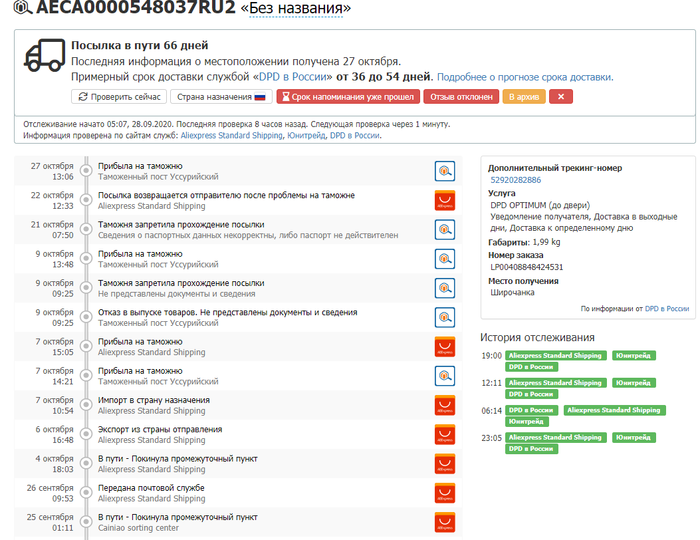Viewport: 700px width, 540px height.
Task: Click AliExpress icon on 'Импорт в страну назначения' row
Action: (x=445, y=405)
